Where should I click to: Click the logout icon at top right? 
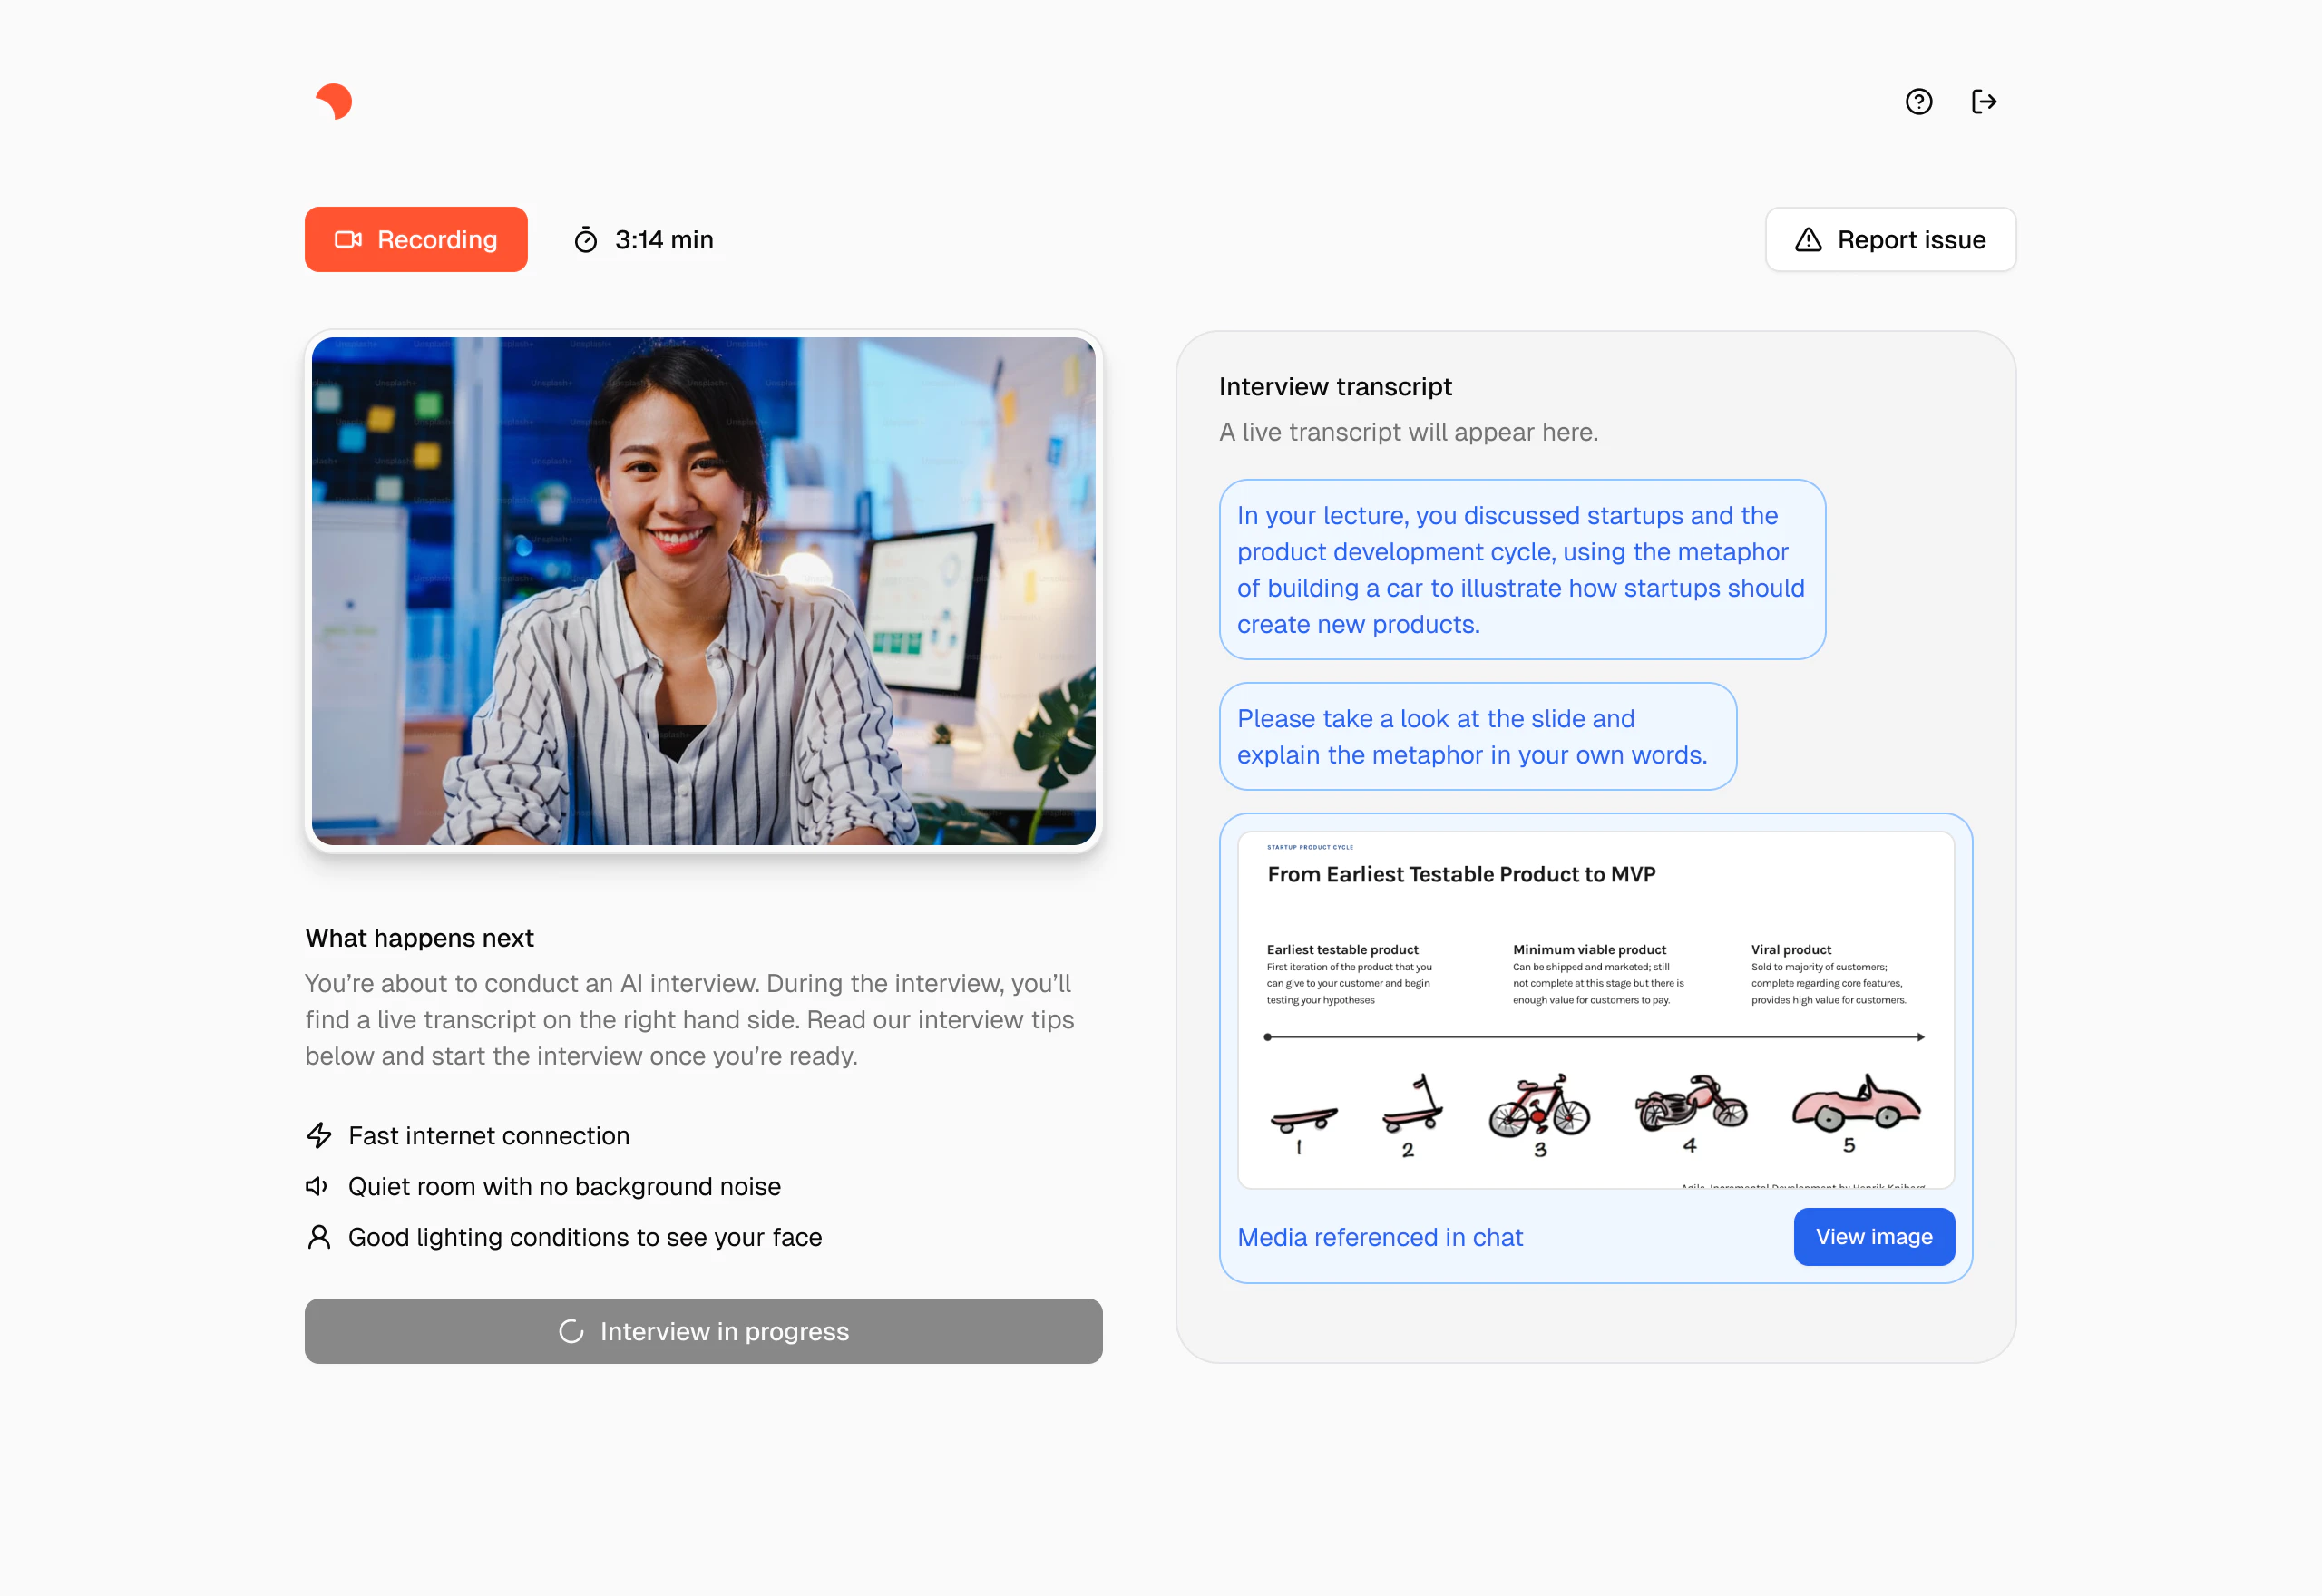click(x=1984, y=101)
